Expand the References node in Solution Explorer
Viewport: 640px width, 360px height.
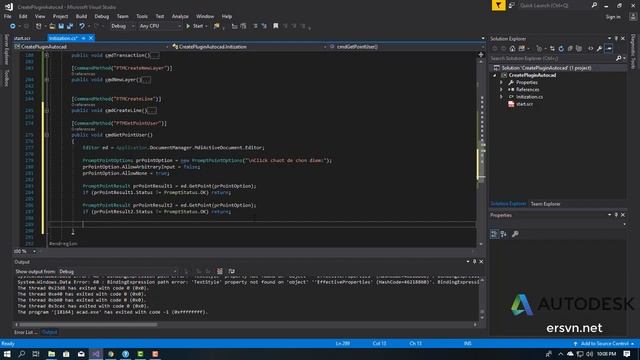click(x=502, y=90)
